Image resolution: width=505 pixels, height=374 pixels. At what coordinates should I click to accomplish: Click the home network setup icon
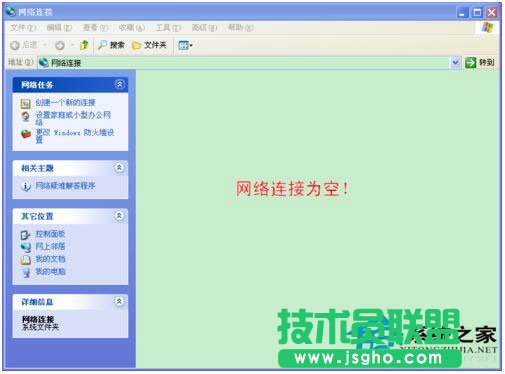(26, 117)
